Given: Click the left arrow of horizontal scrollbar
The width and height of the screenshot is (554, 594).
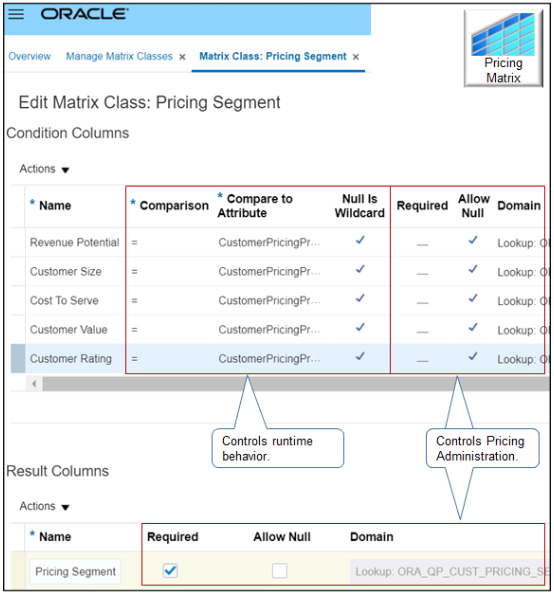Looking at the screenshot, I should point(34,384).
